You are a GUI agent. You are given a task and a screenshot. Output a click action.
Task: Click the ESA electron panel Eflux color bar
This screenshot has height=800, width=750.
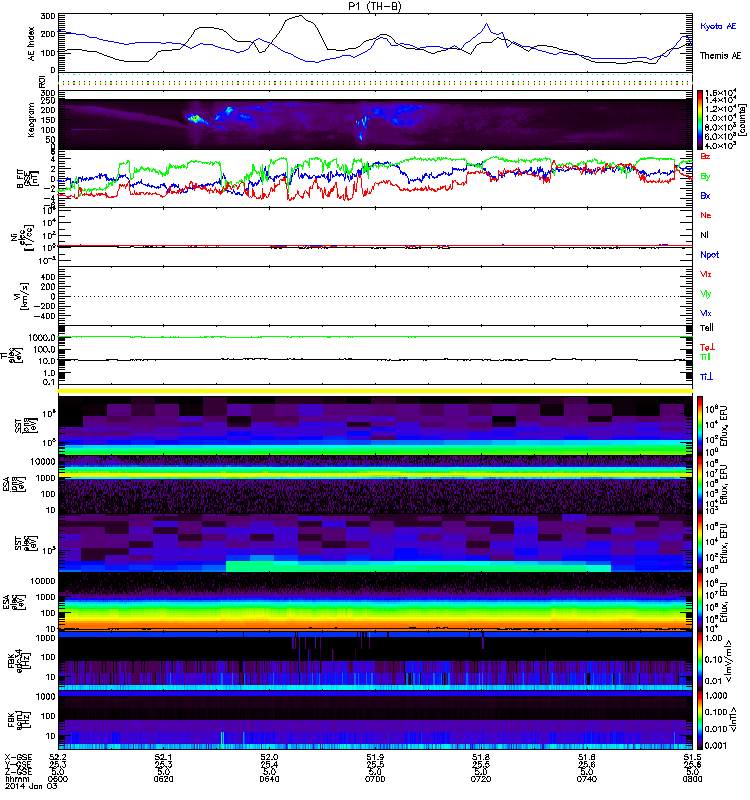[700, 602]
